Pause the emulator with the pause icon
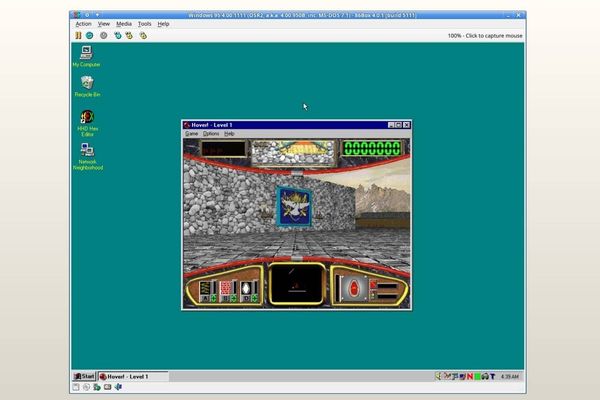 coord(78,36)
